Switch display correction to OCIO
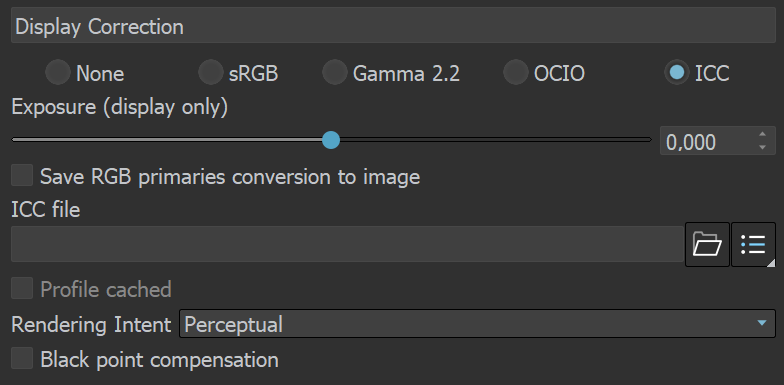The image size is (784, 385). (x=516, y=73)
